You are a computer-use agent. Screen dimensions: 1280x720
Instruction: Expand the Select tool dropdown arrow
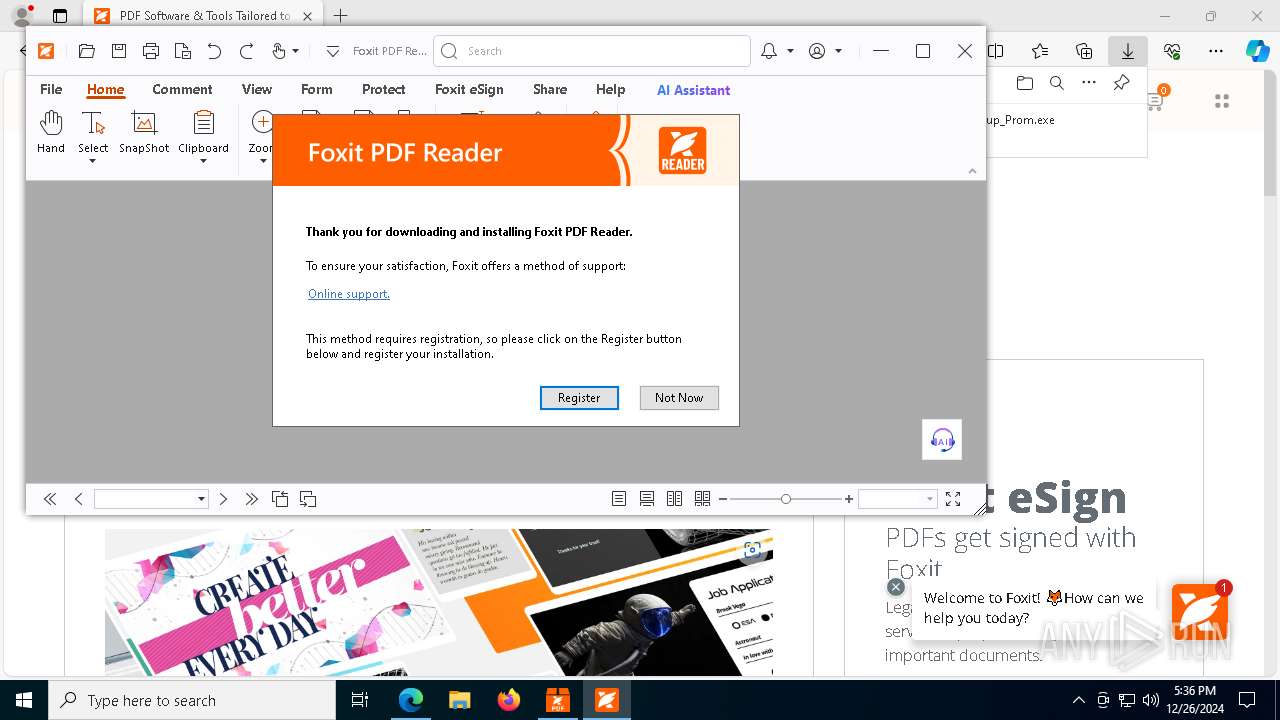(x=93, y=161)
